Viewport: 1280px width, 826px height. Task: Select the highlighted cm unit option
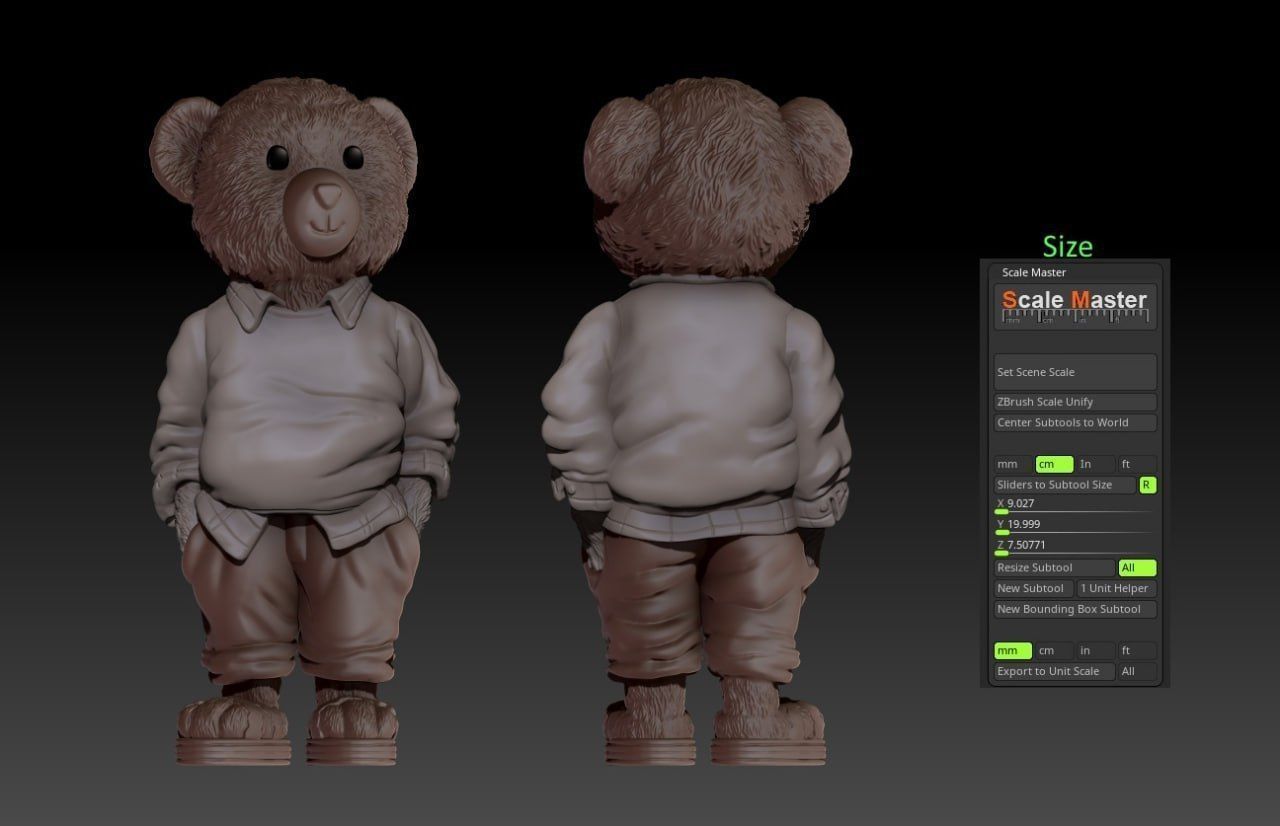1054,464
